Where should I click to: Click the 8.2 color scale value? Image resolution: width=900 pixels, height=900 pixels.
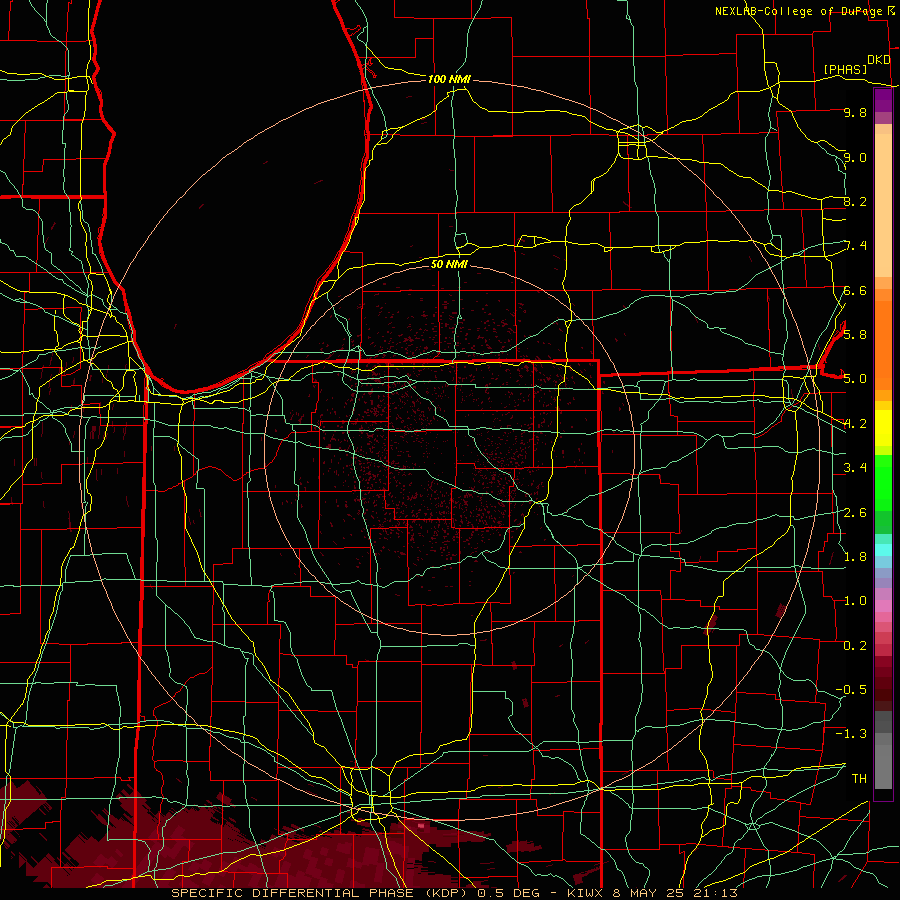click(x=855, y=201)
